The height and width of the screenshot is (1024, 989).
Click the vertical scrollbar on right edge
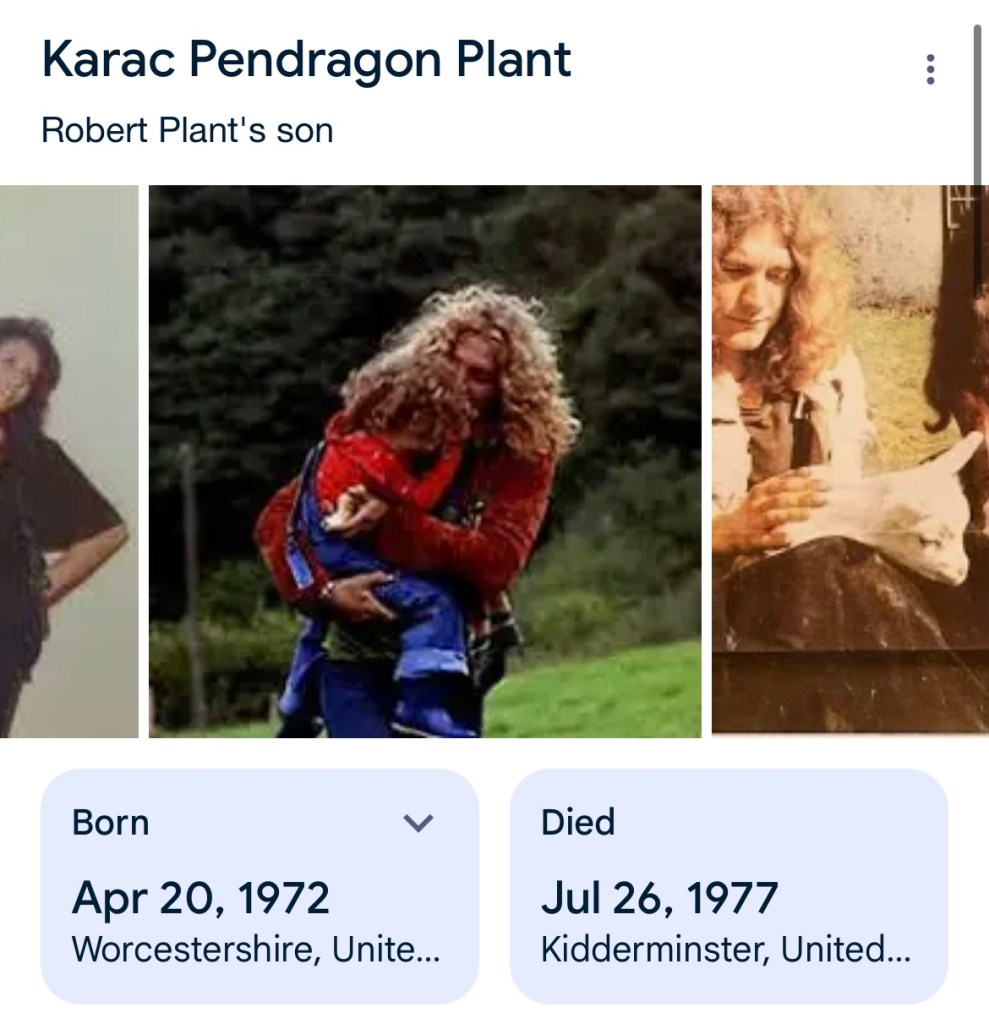978,100
